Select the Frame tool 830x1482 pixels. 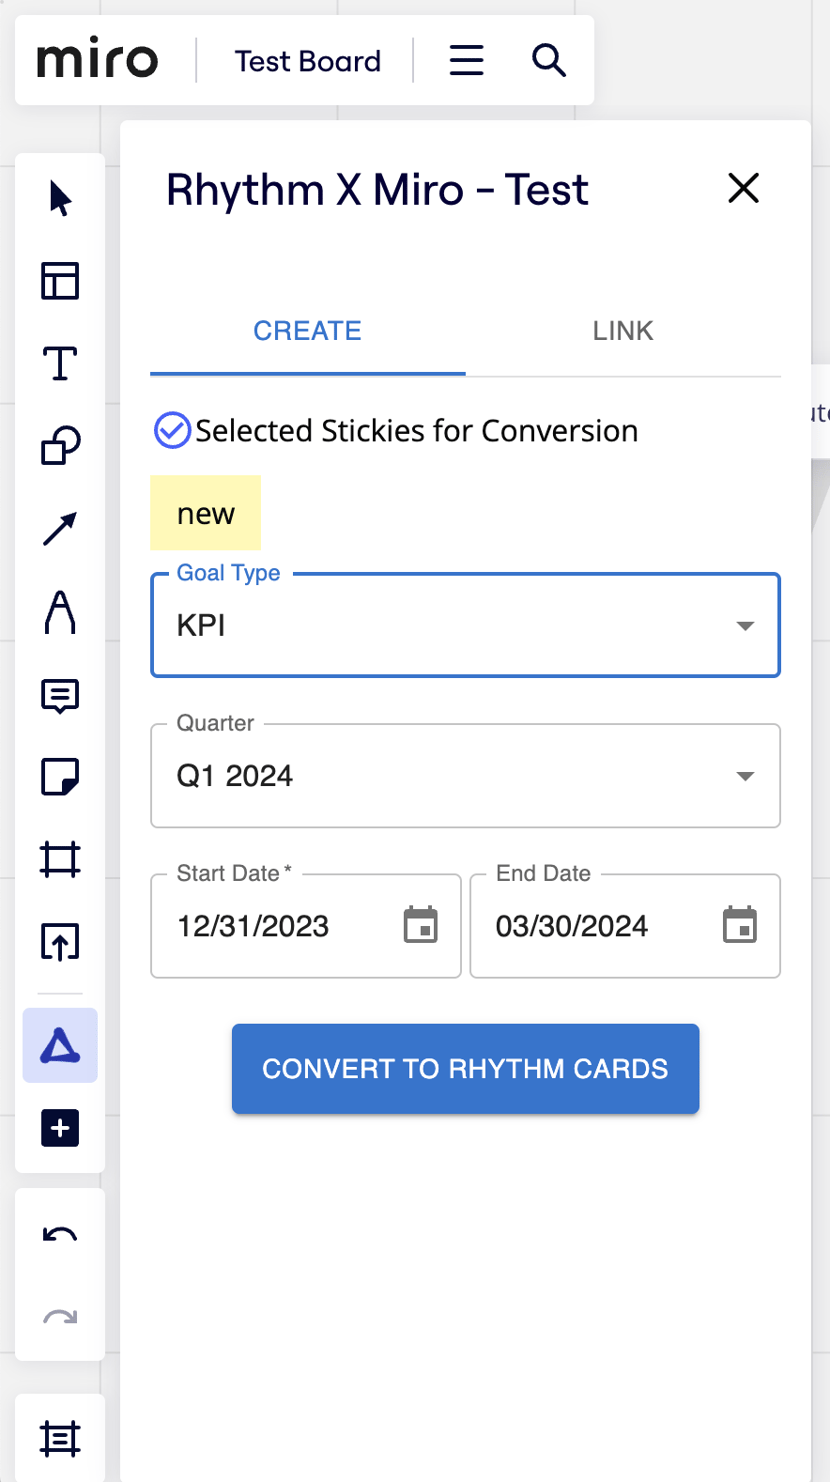(60, 860)
